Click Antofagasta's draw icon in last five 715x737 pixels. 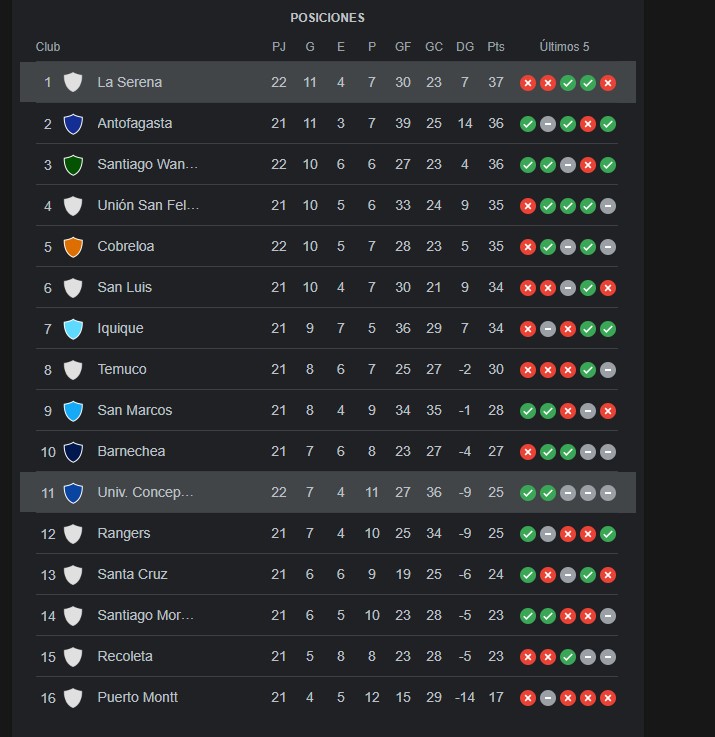coord(548,124)
